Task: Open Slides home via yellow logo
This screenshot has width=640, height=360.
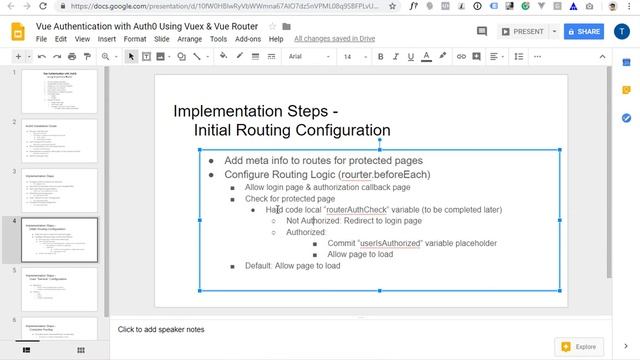Action: [18, 31]
